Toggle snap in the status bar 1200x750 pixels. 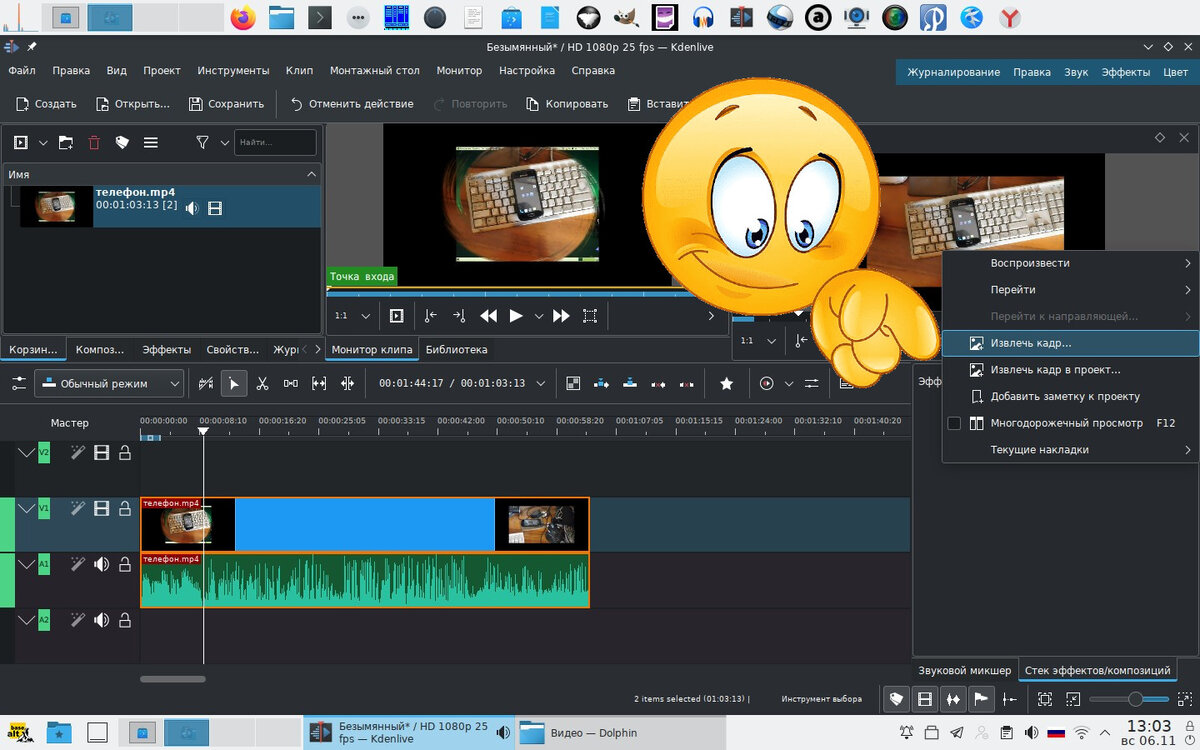[1010, 699]
